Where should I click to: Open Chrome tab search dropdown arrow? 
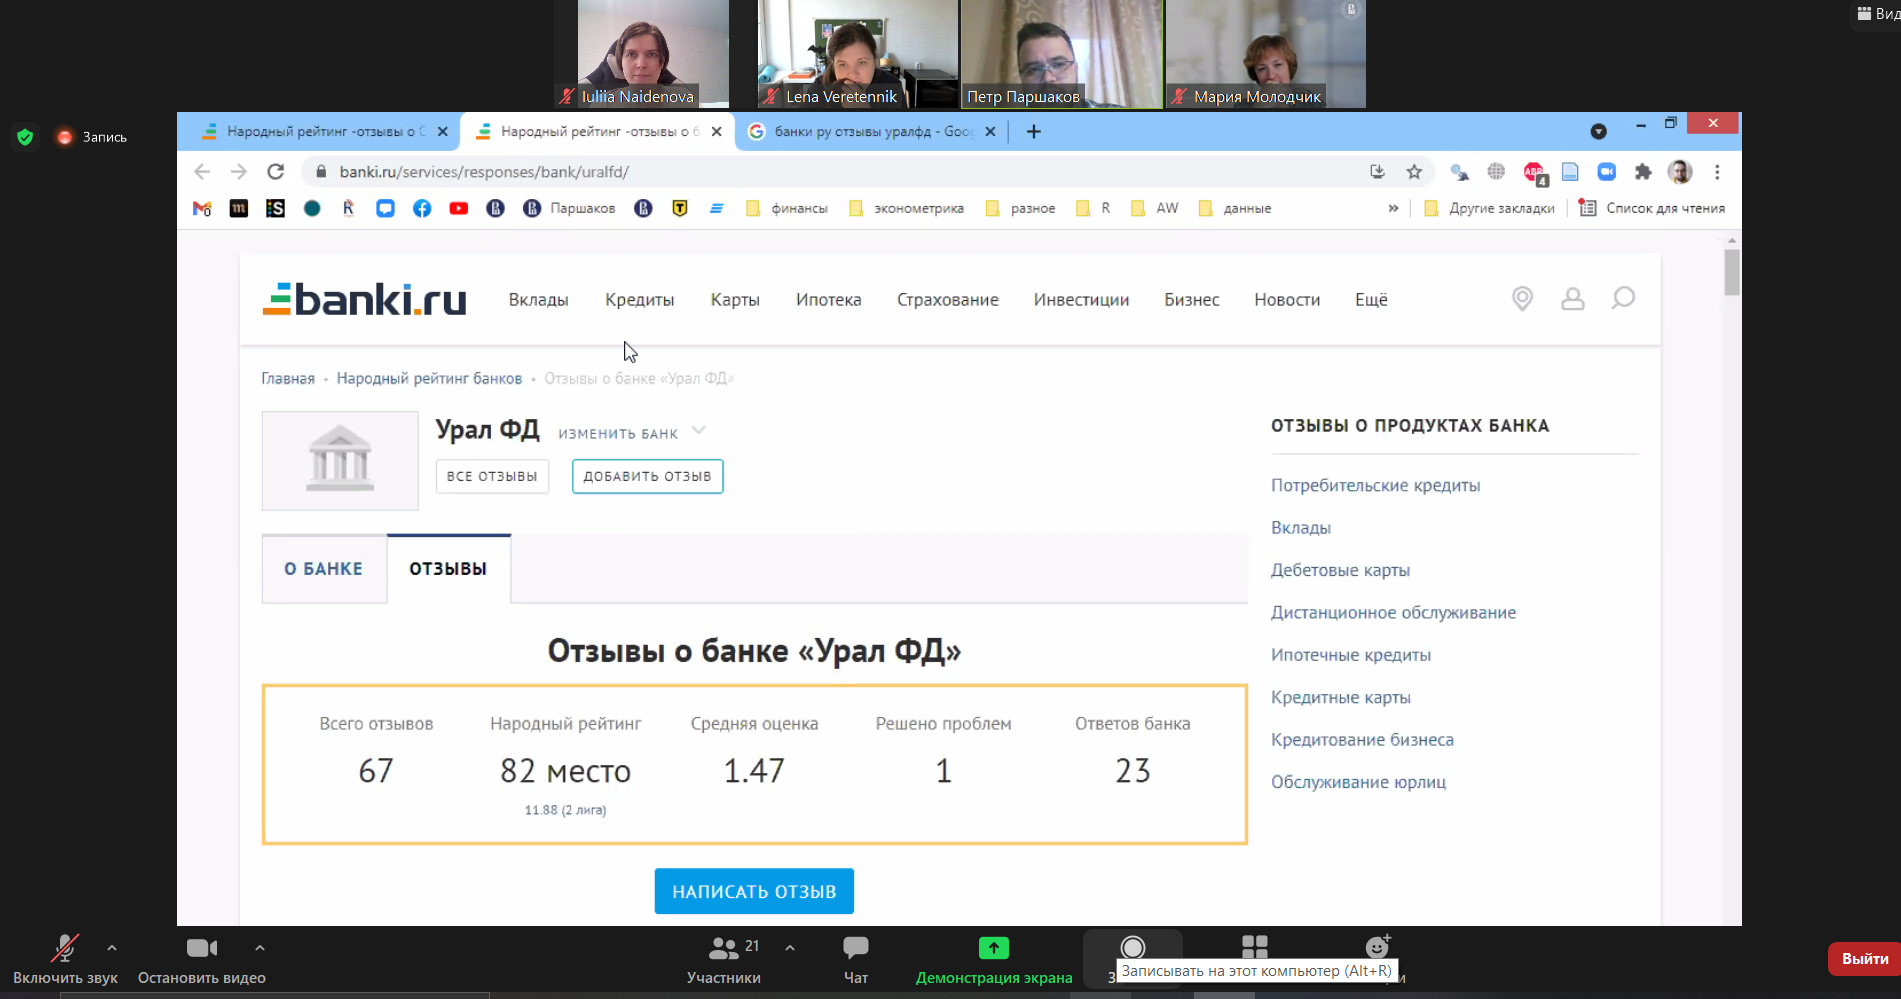click(x=1598, y=131)
